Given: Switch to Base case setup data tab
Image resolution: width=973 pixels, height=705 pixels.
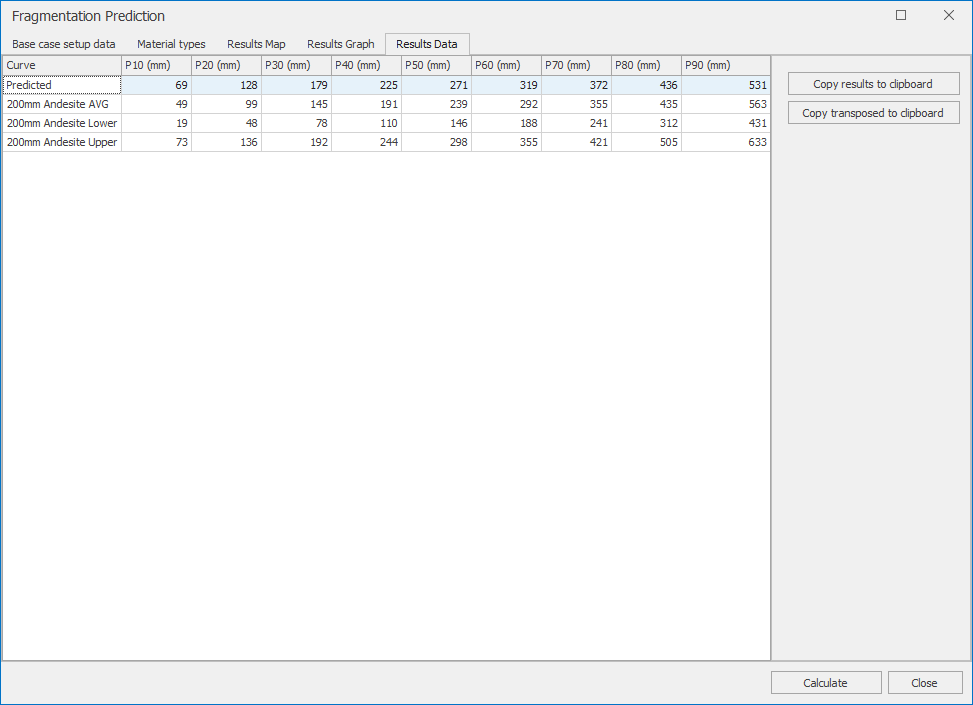Looking at the screenshot, I should point(63,44).
